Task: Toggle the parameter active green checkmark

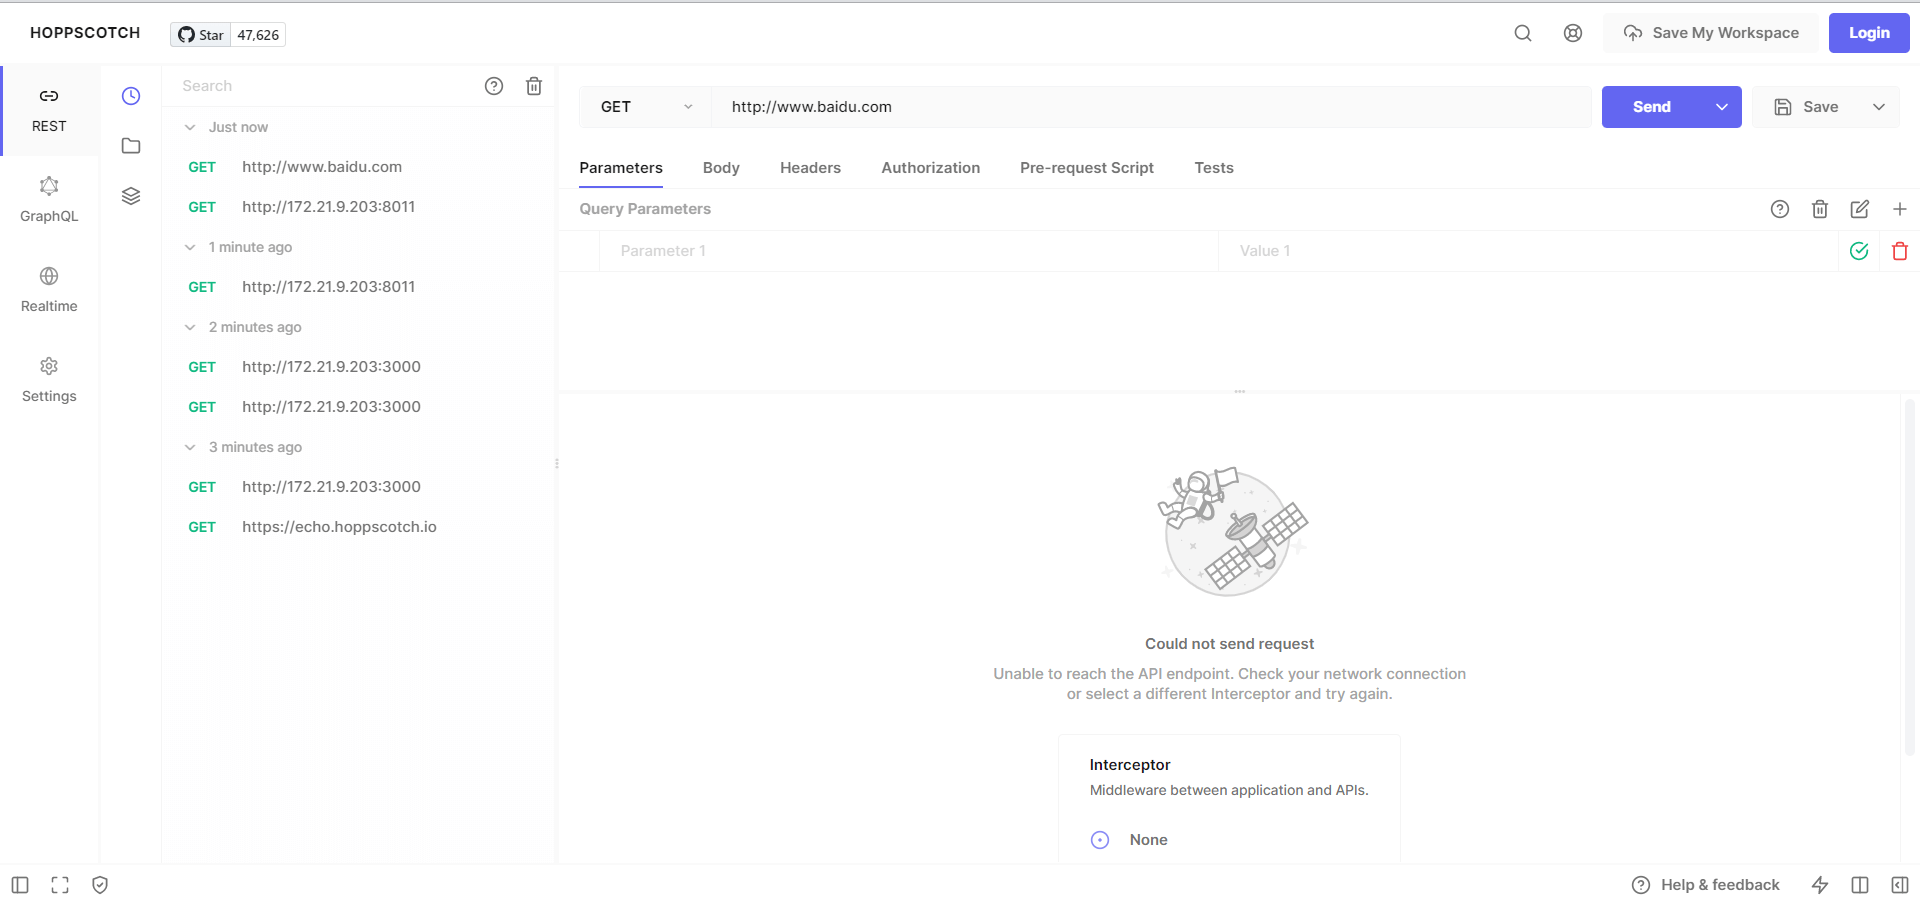Action: click(1859, 251)
